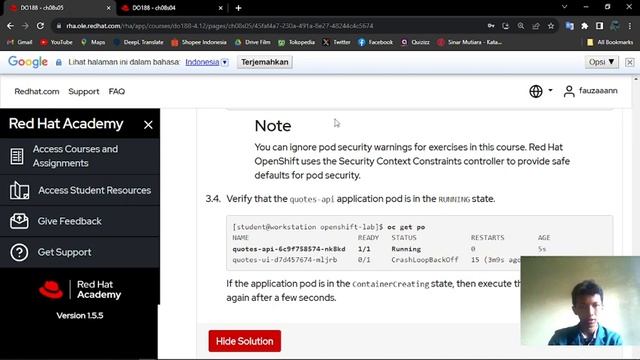The image size is (640, 360).
Task: Open the FAQ link
Action: pyautogui.click(x=117, y=91)
